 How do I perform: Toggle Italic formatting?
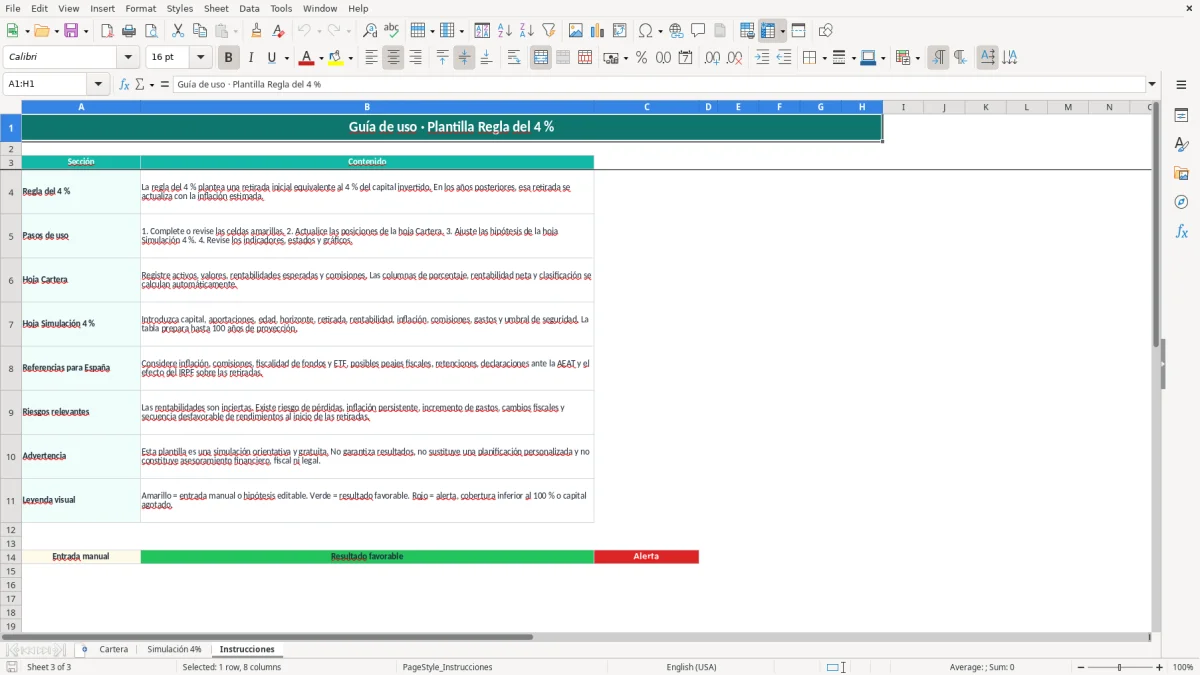pyautogui.click(x=250, y=58)
